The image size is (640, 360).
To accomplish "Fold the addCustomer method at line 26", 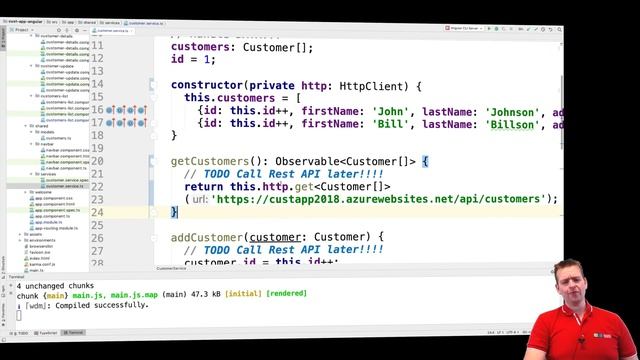I will (153, 238).
